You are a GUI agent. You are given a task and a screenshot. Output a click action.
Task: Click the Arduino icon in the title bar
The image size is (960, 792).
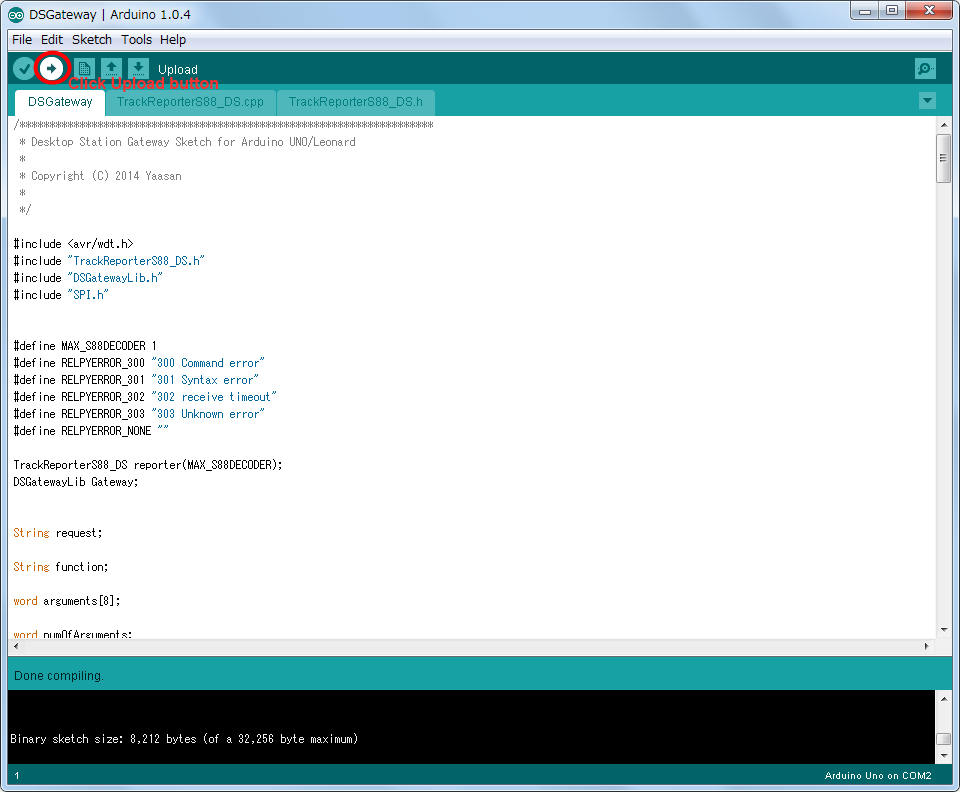point(16,15)
